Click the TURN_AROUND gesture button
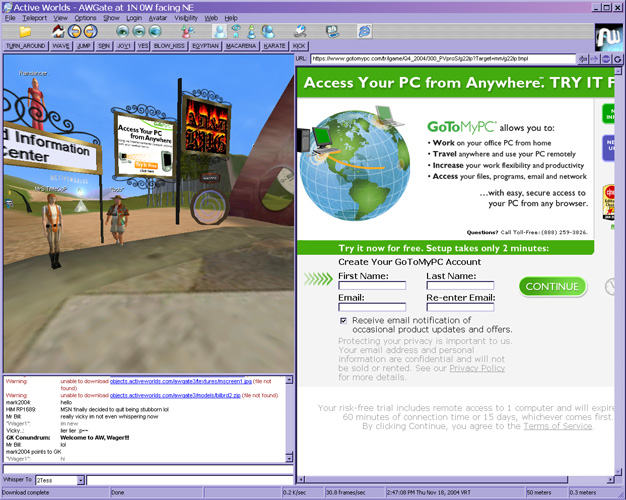The width and height of the screenshot is (626, 500). 26,46
